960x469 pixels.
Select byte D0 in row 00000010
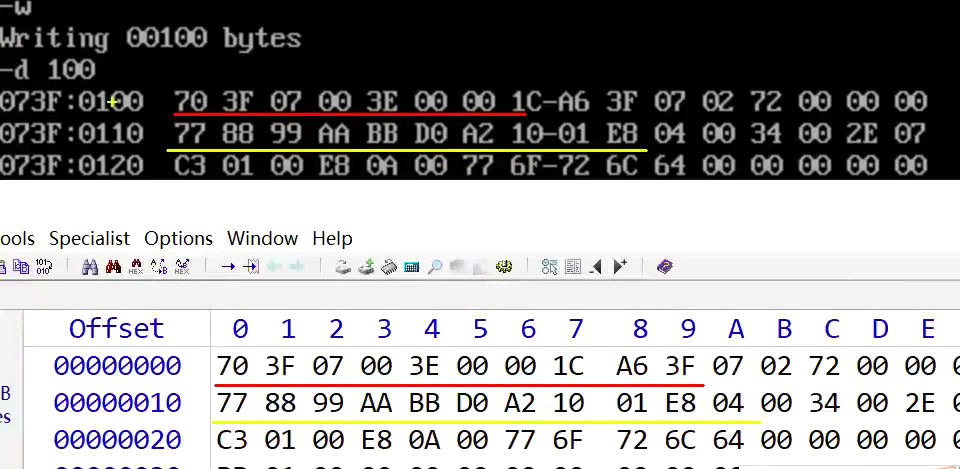point(472,403)
